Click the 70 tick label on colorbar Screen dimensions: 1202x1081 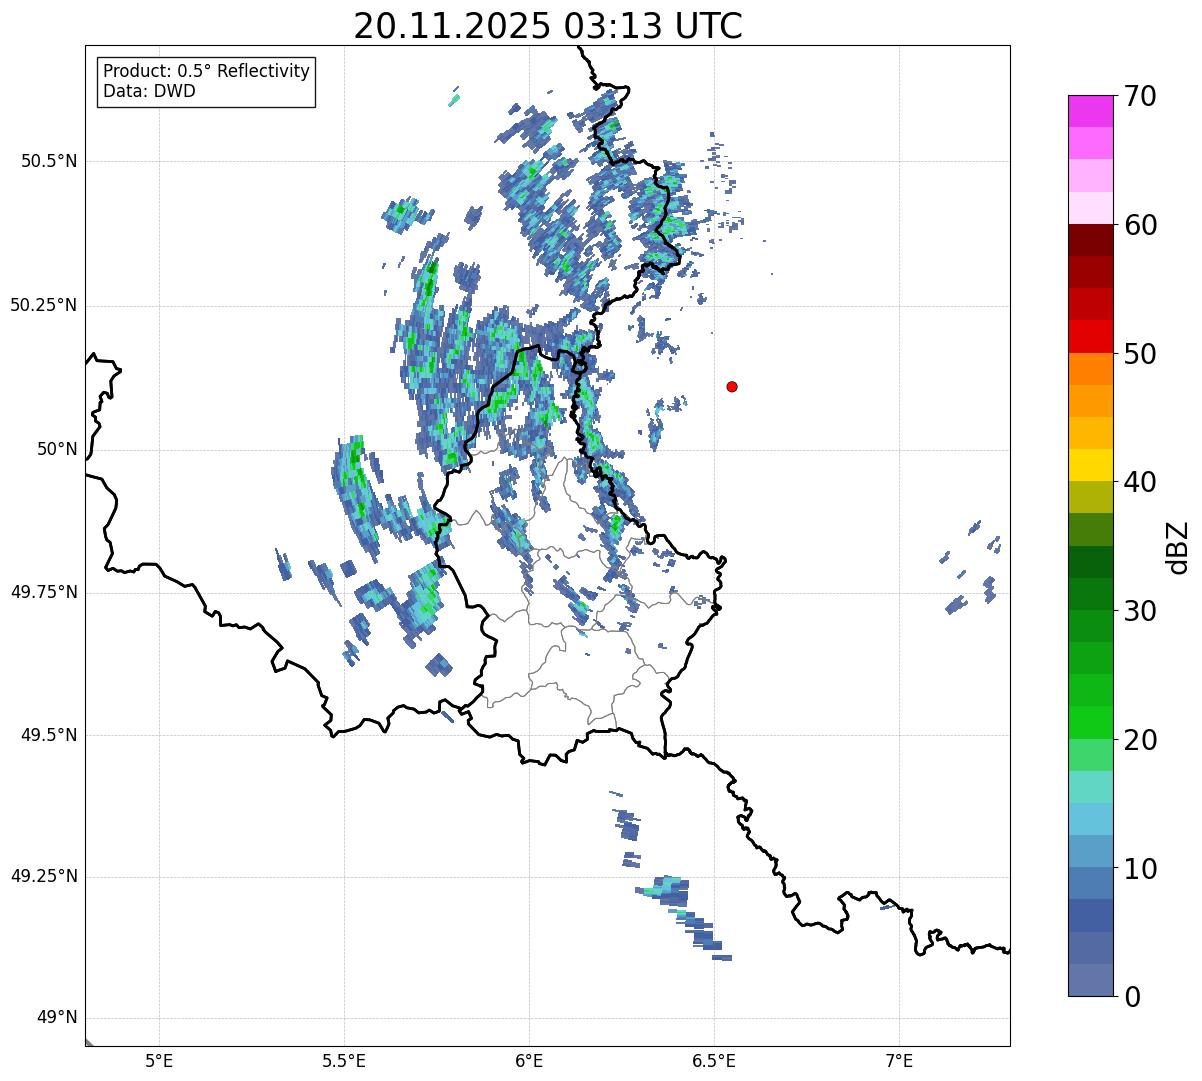(x=1140, y=96)
